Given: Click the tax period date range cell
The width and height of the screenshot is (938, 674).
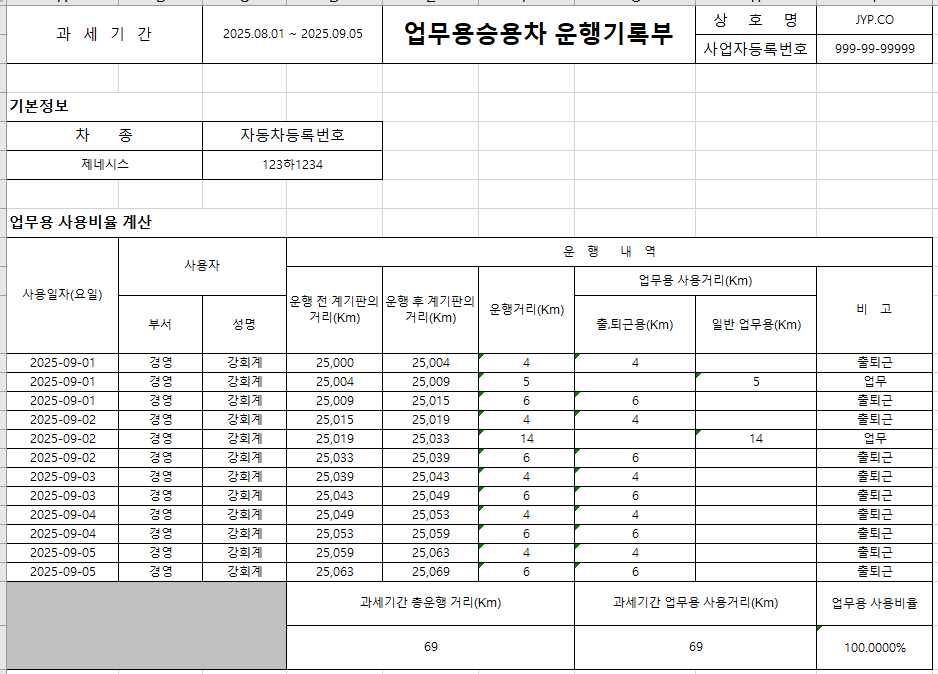Looking at the screenshot, I should pyautogui.click(x=292, y=34).
